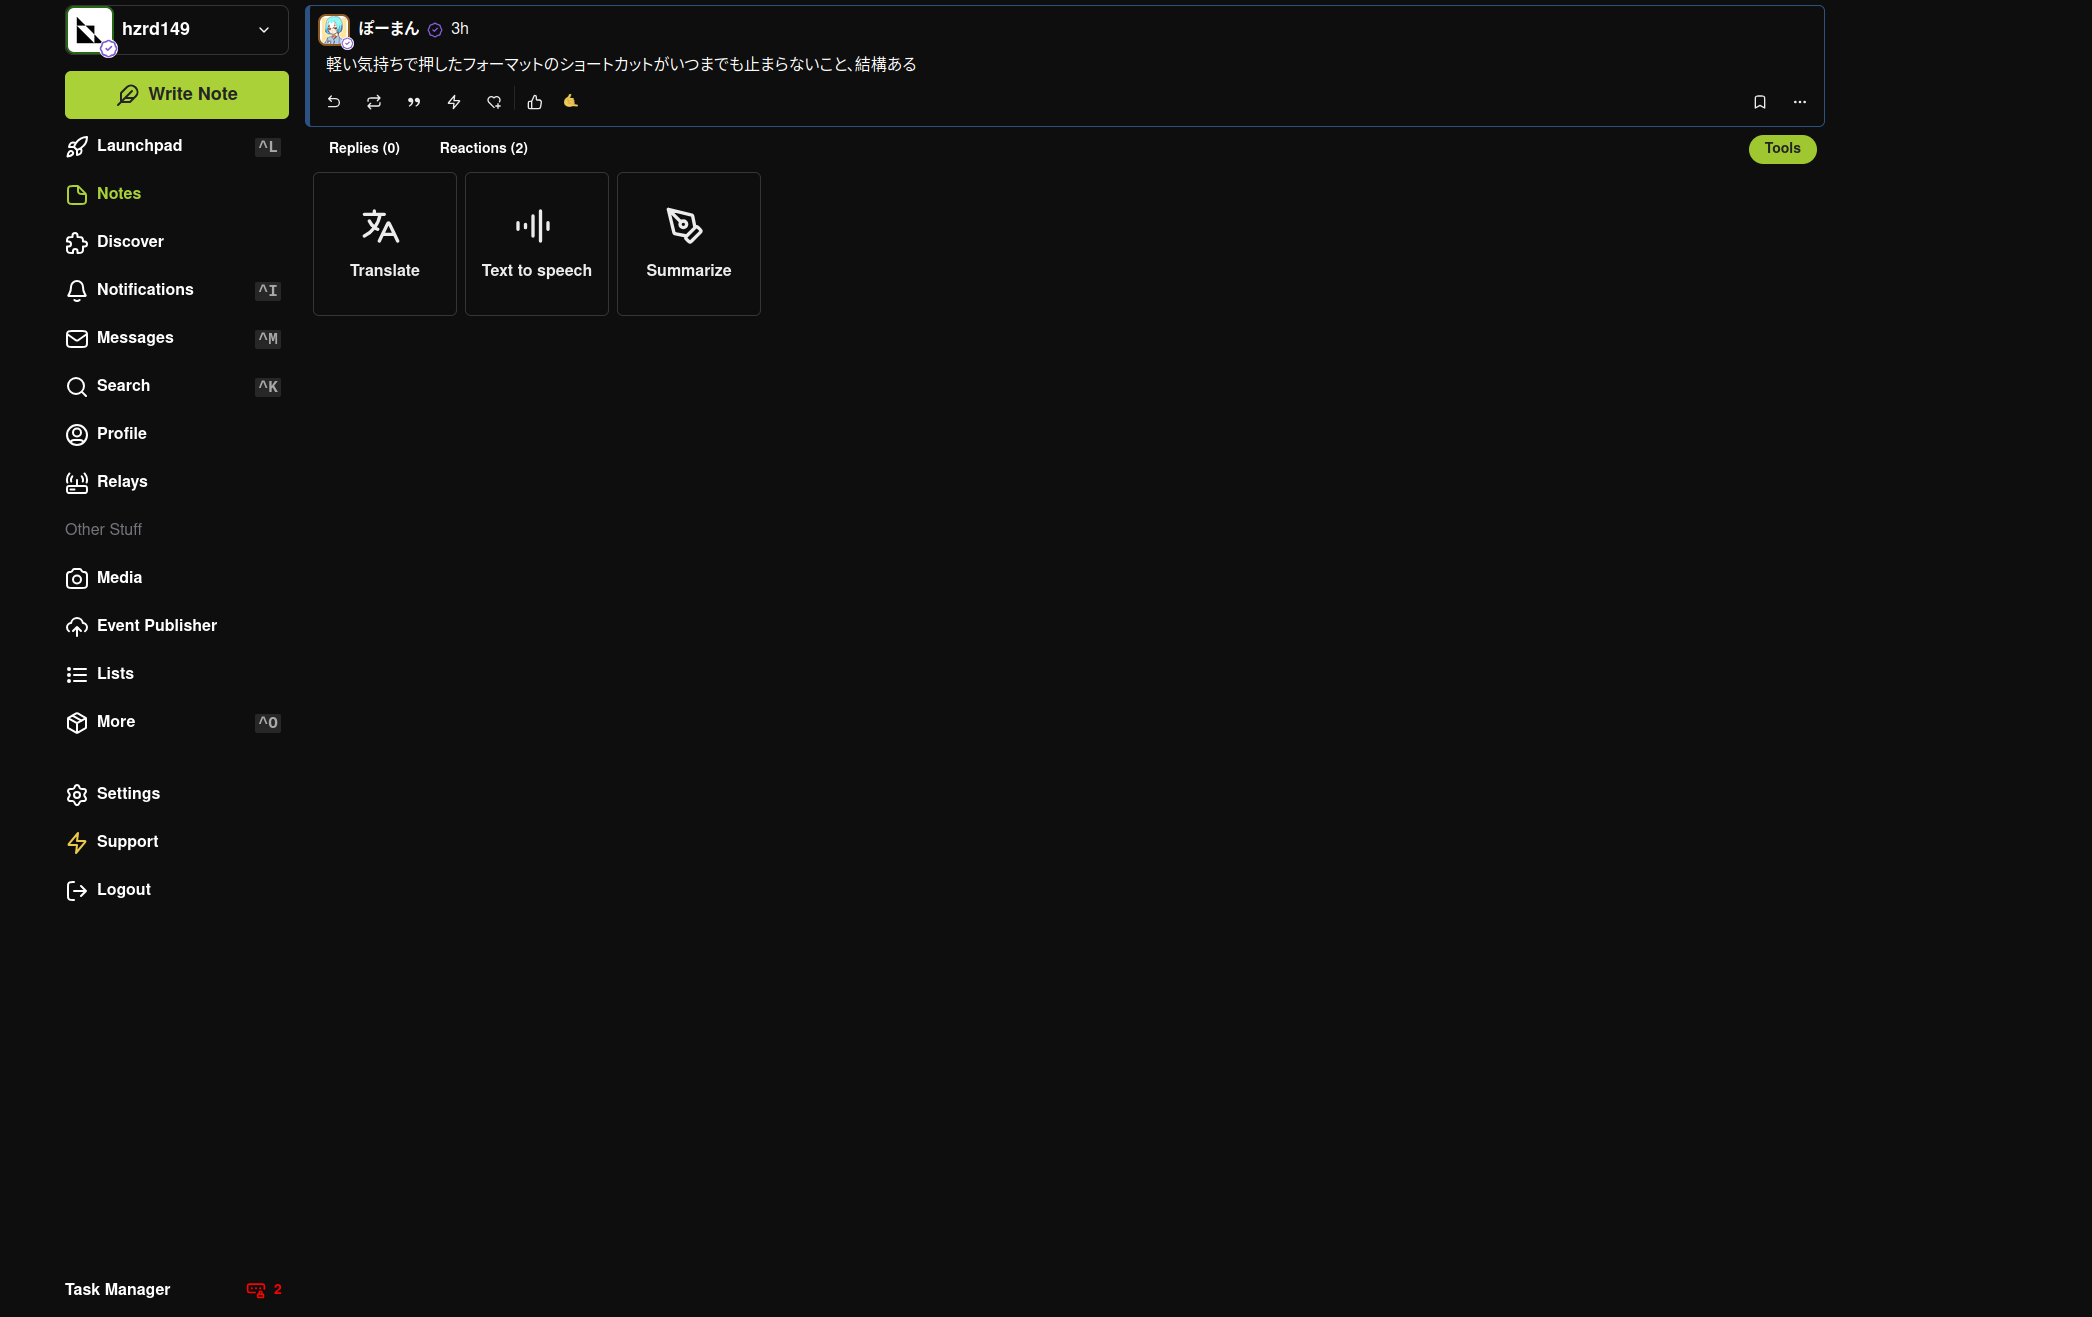Click the note text starting with 軽い気持ちで

621,64
